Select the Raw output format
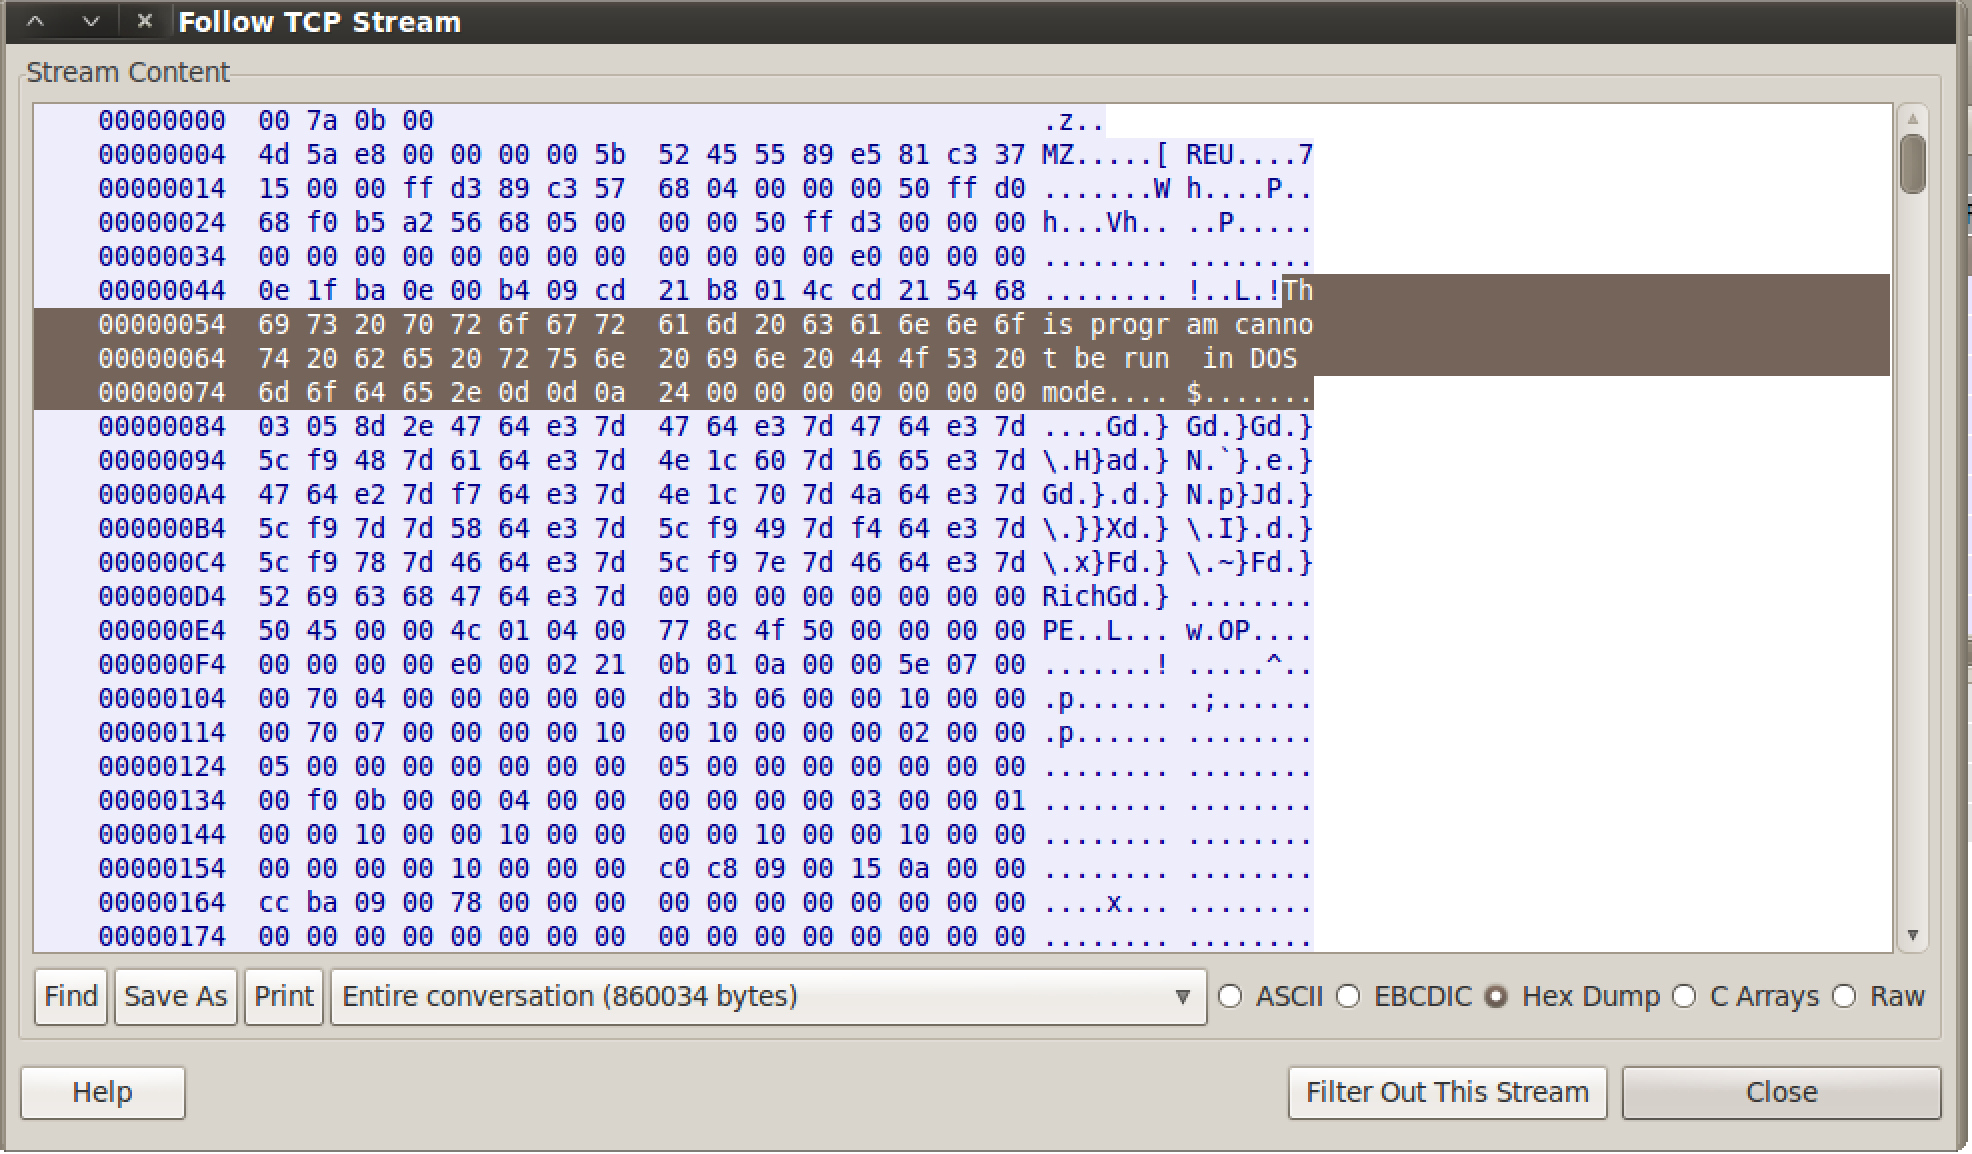This screenshot has width=1972, height=1154. point(1845,997)
